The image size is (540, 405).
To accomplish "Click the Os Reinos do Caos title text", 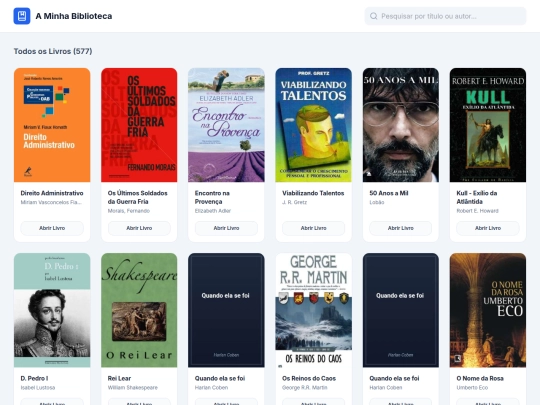I will (x=309, y=378).
